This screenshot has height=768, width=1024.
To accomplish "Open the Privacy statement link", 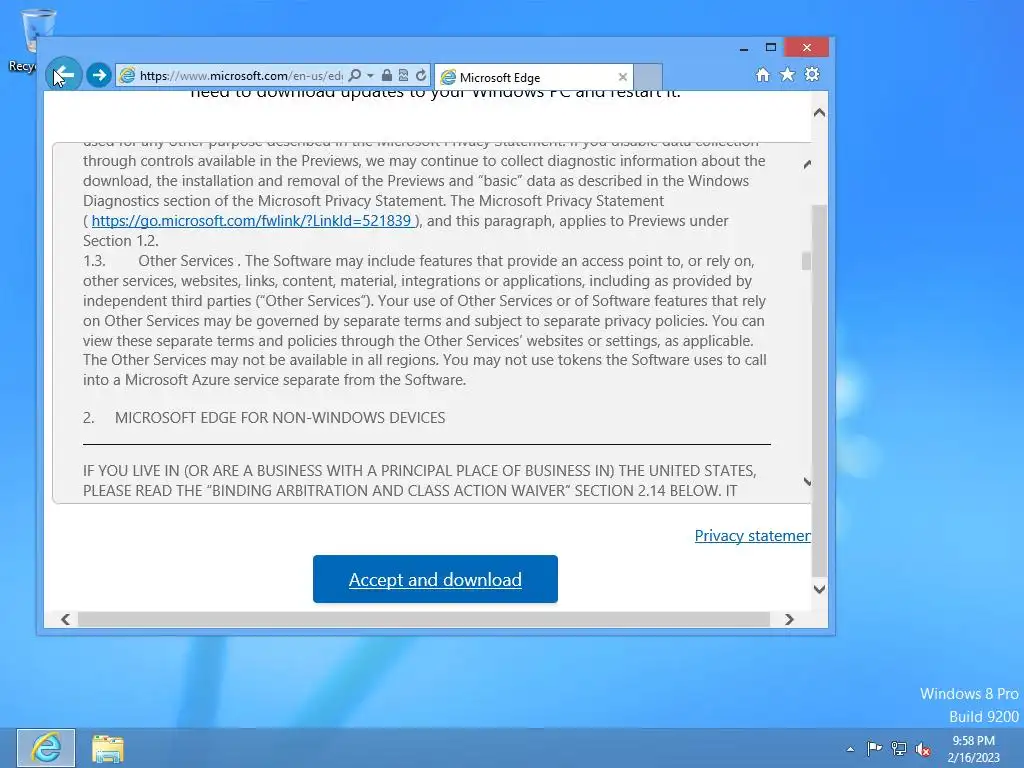I will (752, 536).
